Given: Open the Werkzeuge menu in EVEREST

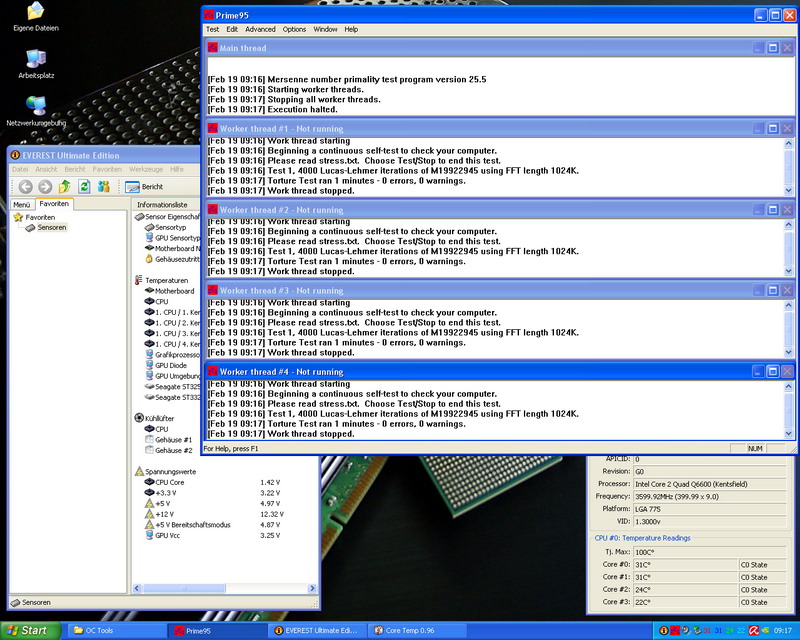Looking at the screenshot, I should [x=145, y=170].
